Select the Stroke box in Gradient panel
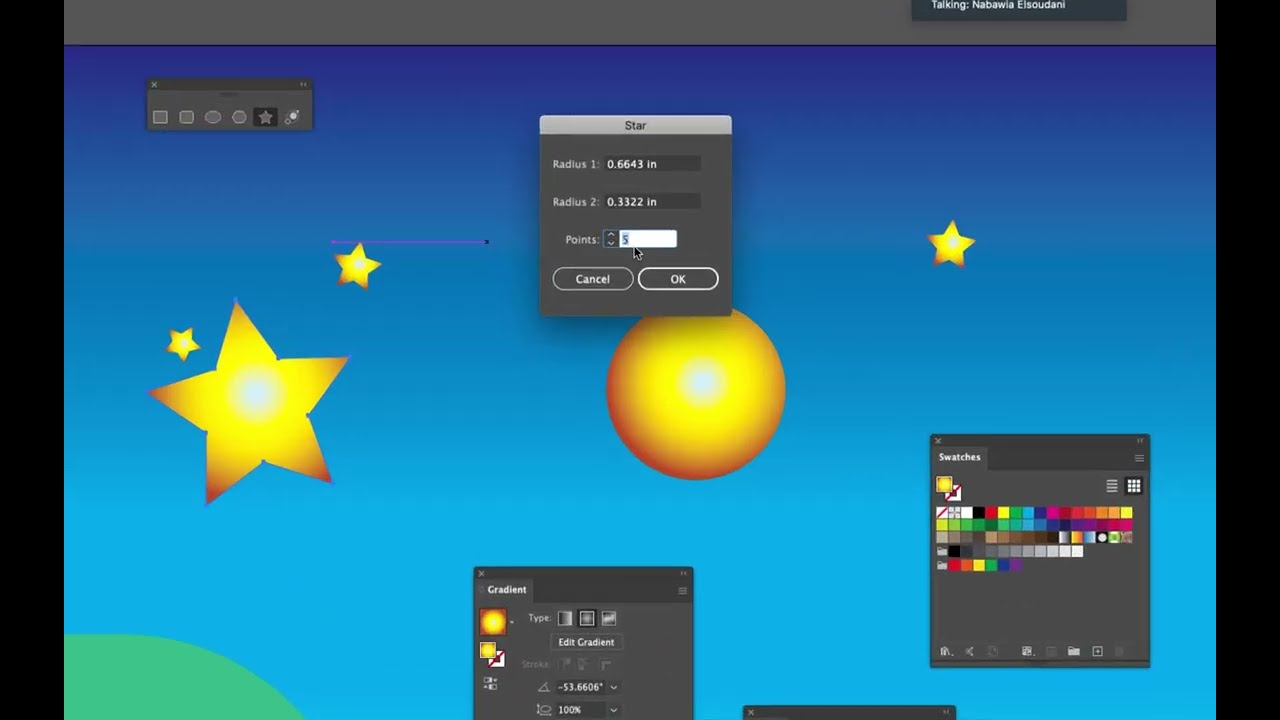1280x720 pixels. pos(497,660)
